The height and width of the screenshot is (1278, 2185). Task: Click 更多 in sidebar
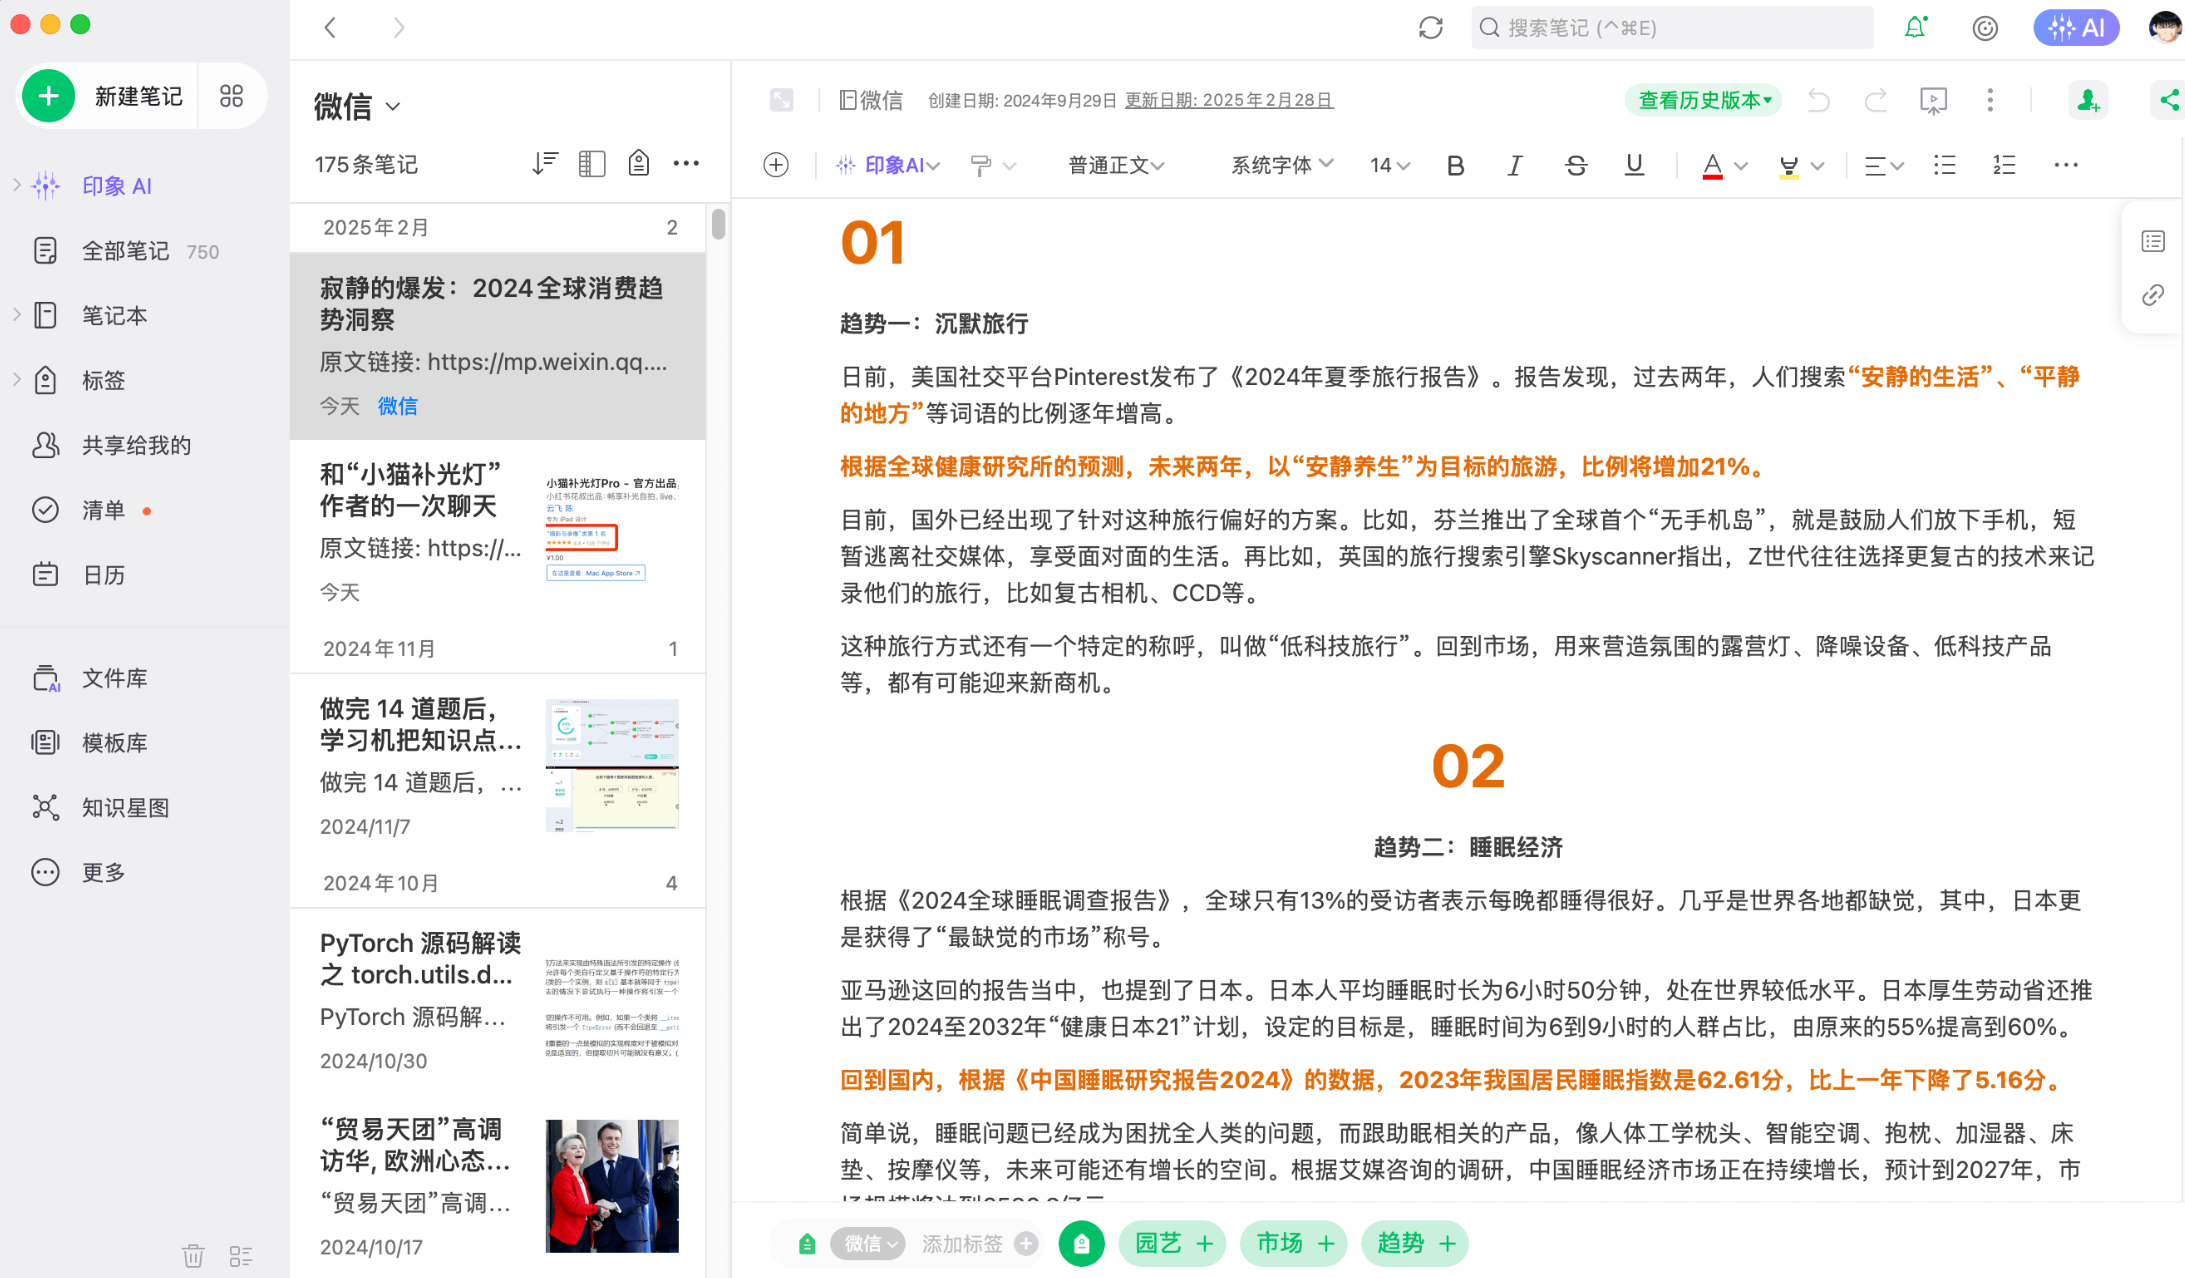[103, 873]
